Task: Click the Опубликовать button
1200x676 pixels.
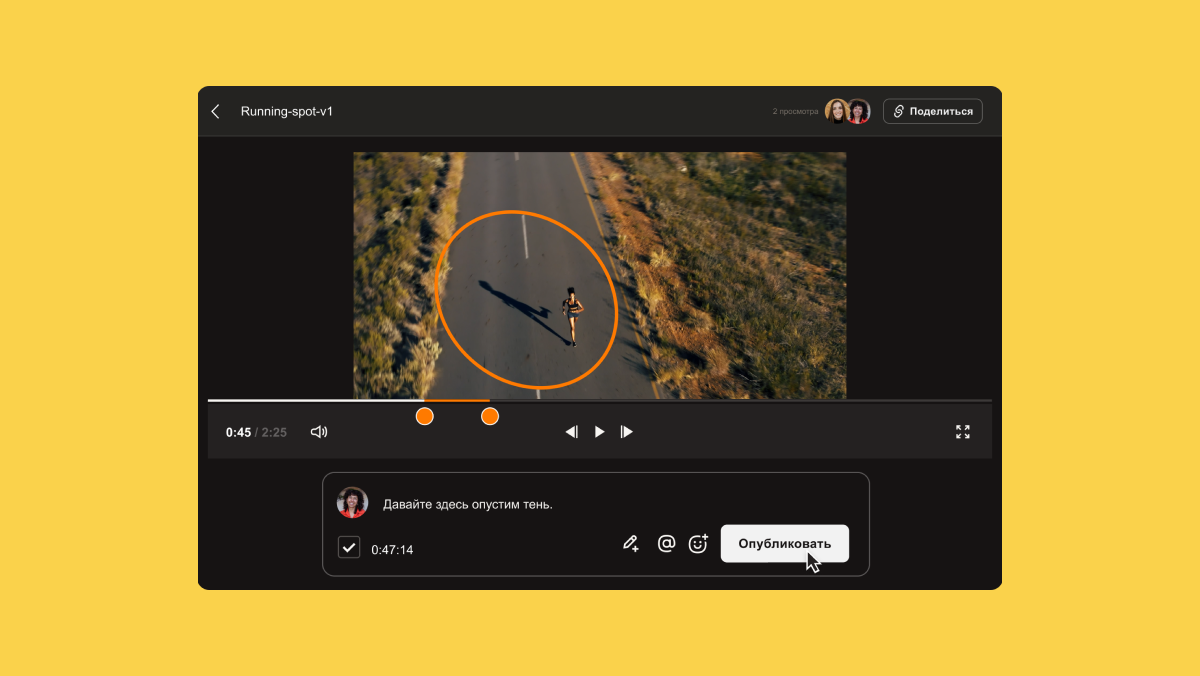Action: coord(784,544)
